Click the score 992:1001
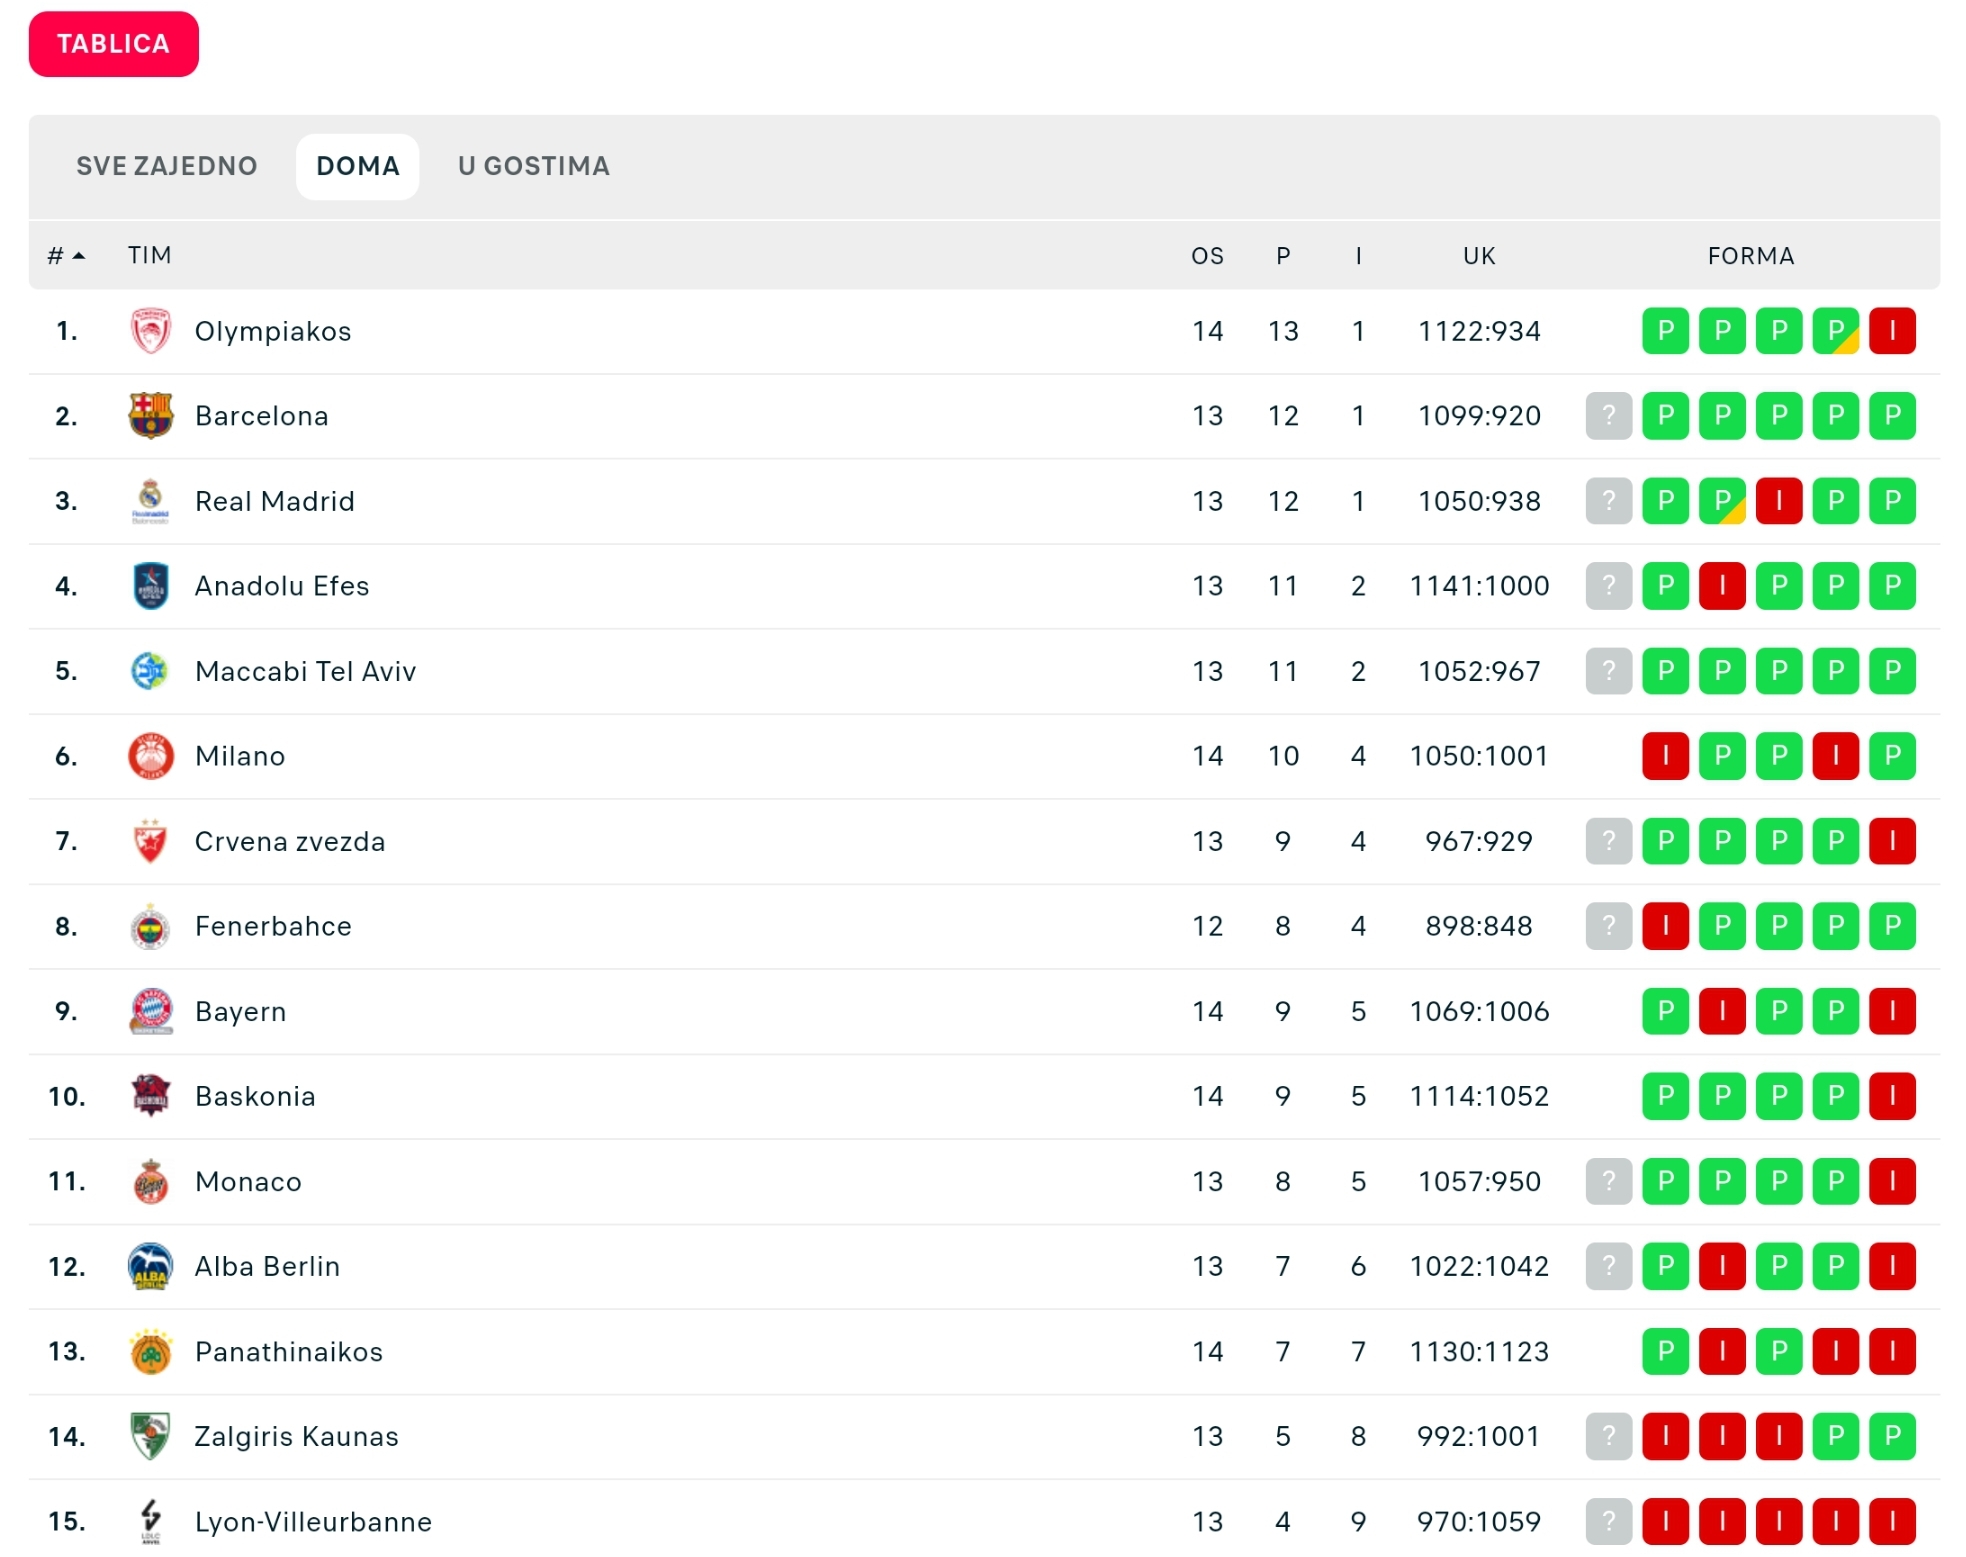Screen dimensions: 1966x1557 pyautogui.click(x=1479, y=1437)
